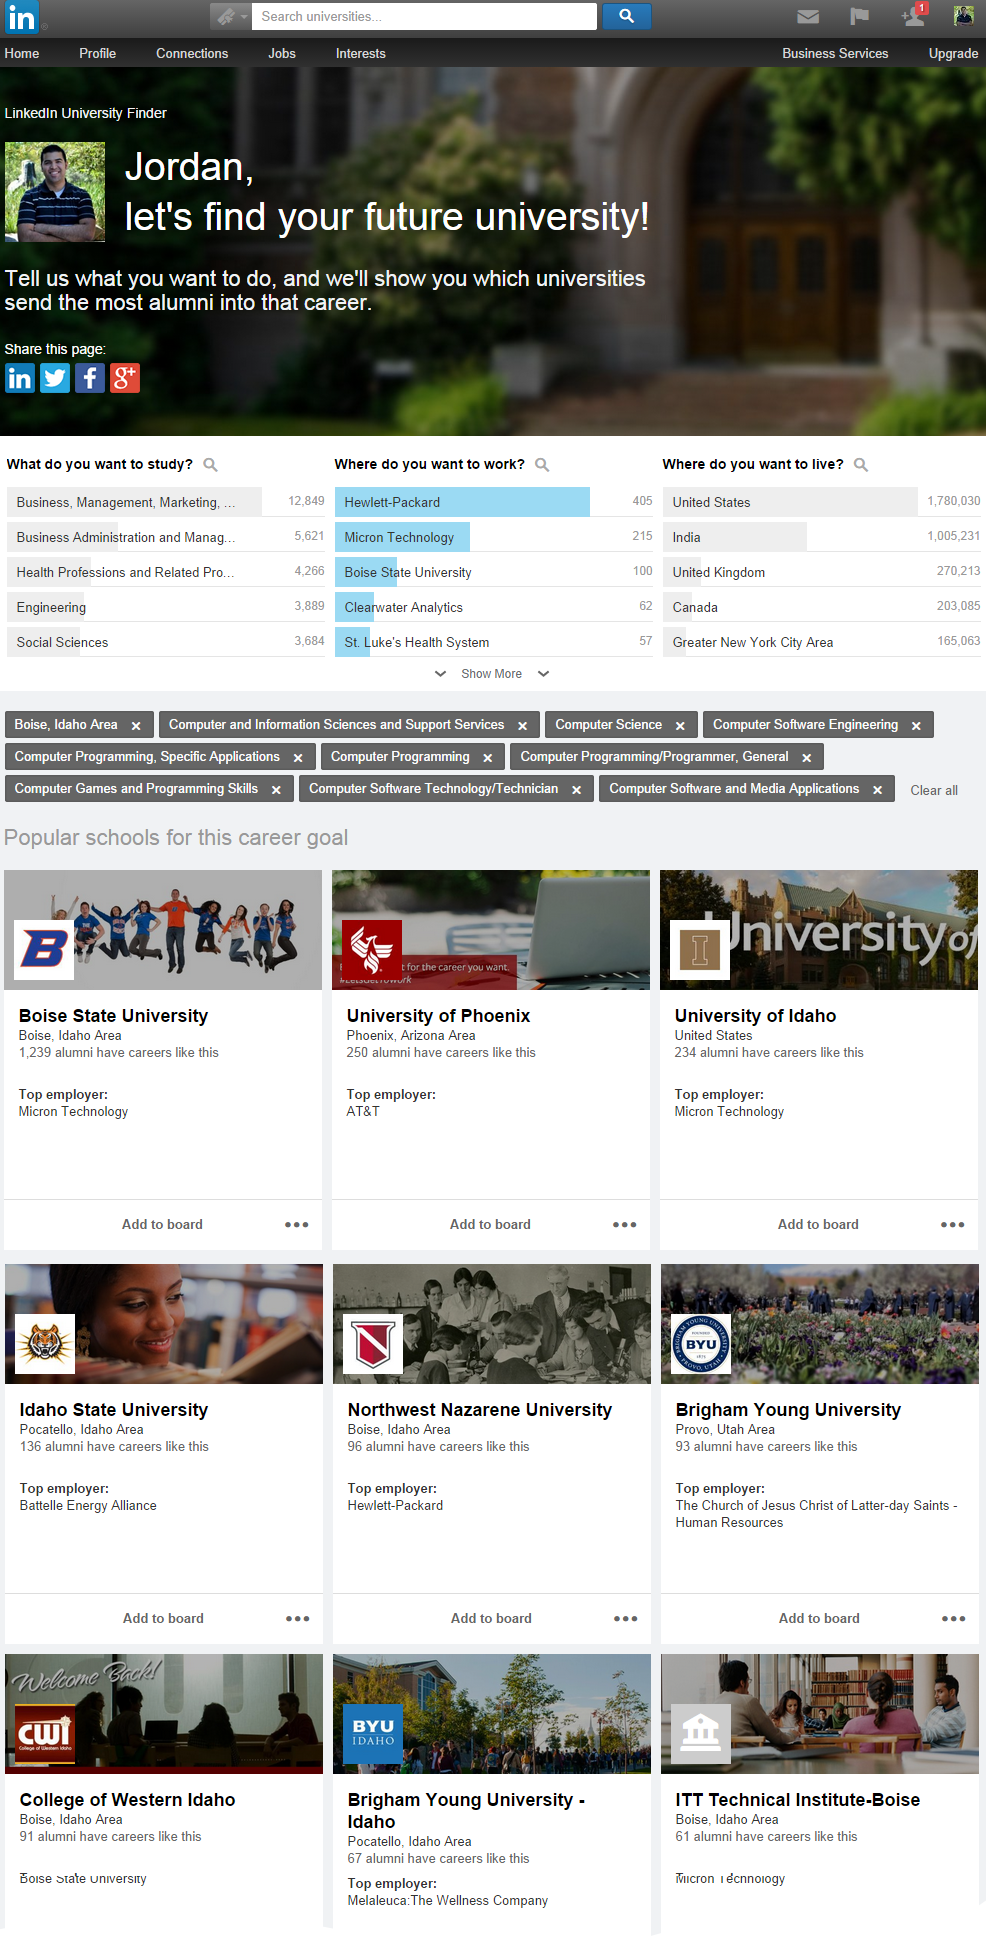Open more options for Idaho State University card
This screenshot has height=1942, width=986.
[x=298, y=1618]
